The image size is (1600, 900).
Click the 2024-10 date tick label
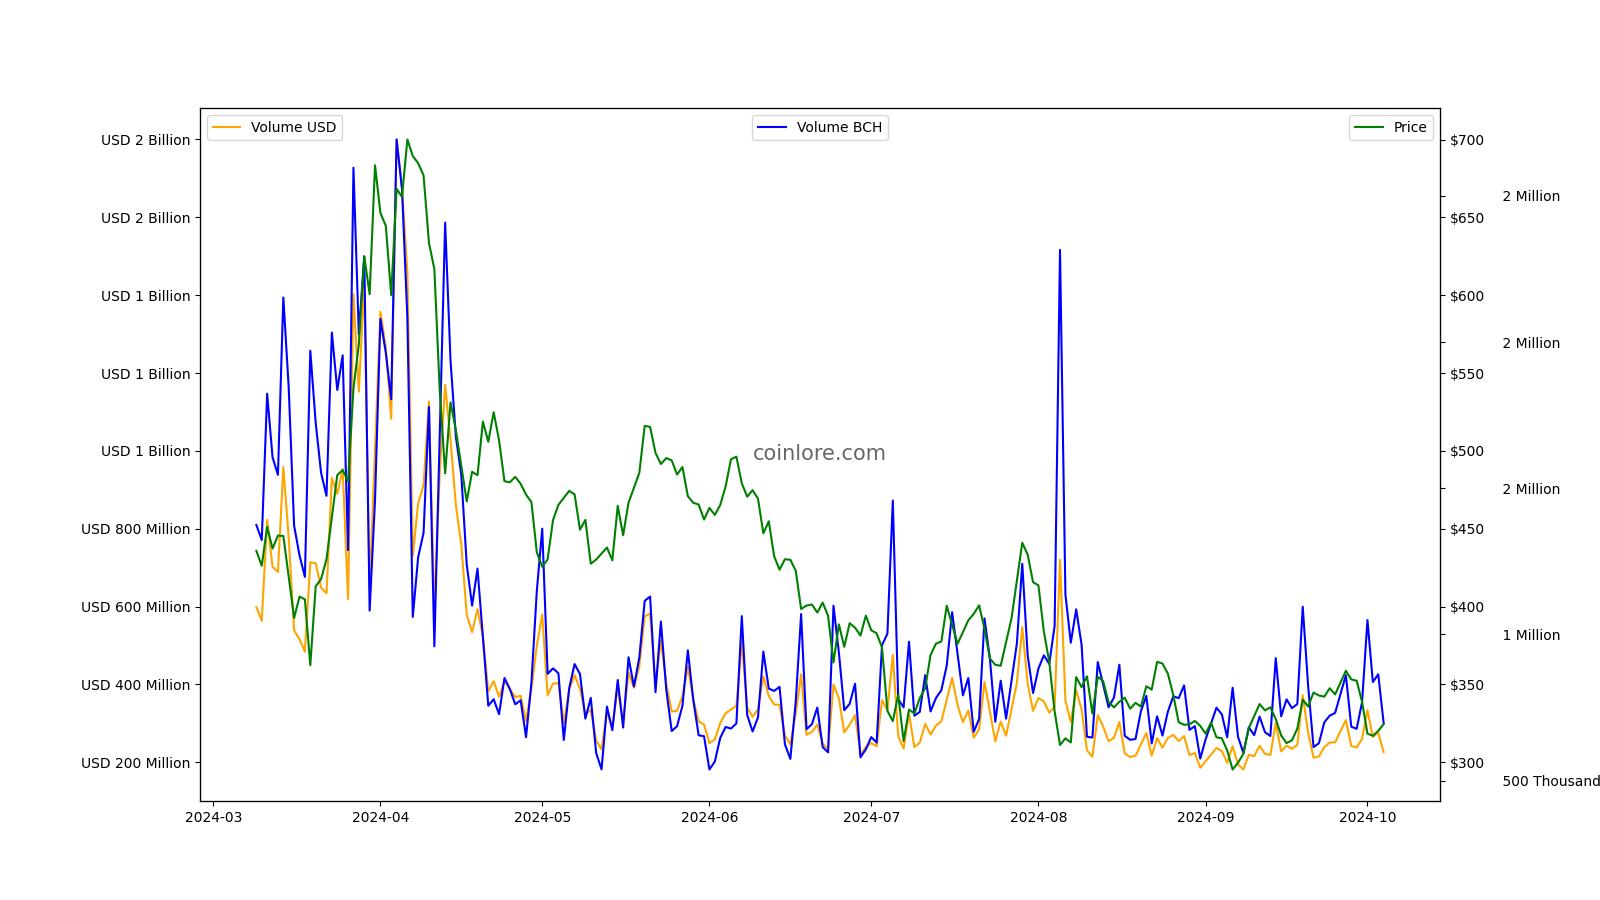(1367, 816)
